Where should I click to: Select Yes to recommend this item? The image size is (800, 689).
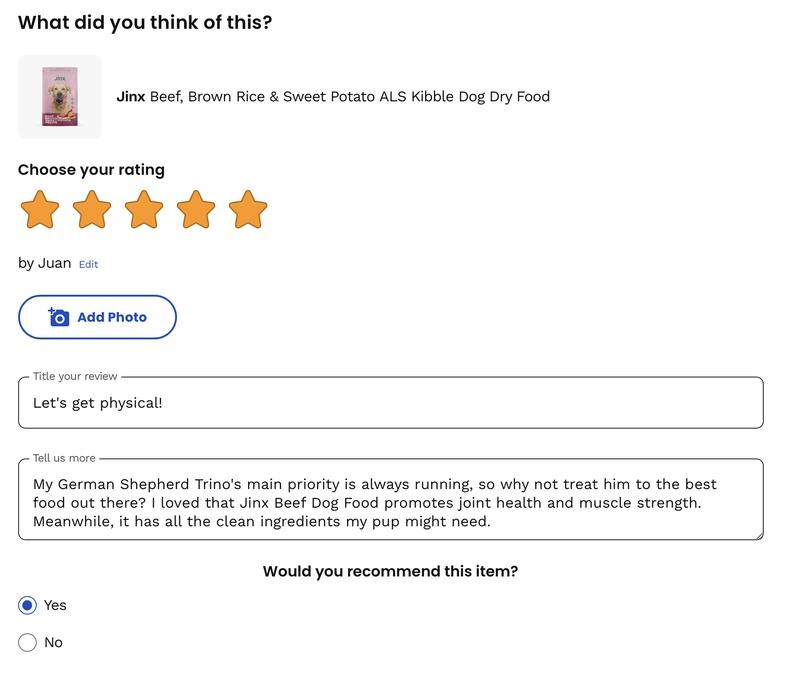(x=28, y=605)
